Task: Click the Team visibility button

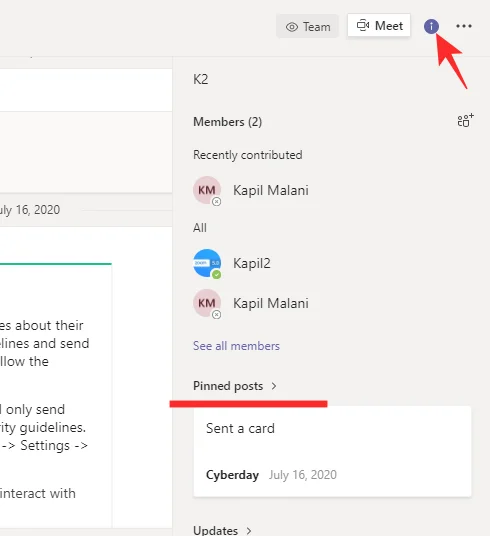Action: click(307, 26)
